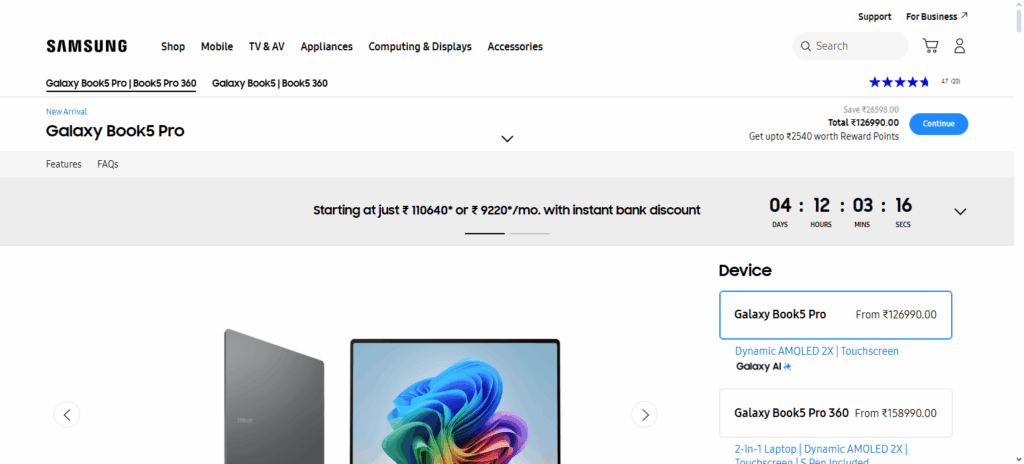
Task: Click the 'Save ₹26598.00' text
Action: point(871,110)
